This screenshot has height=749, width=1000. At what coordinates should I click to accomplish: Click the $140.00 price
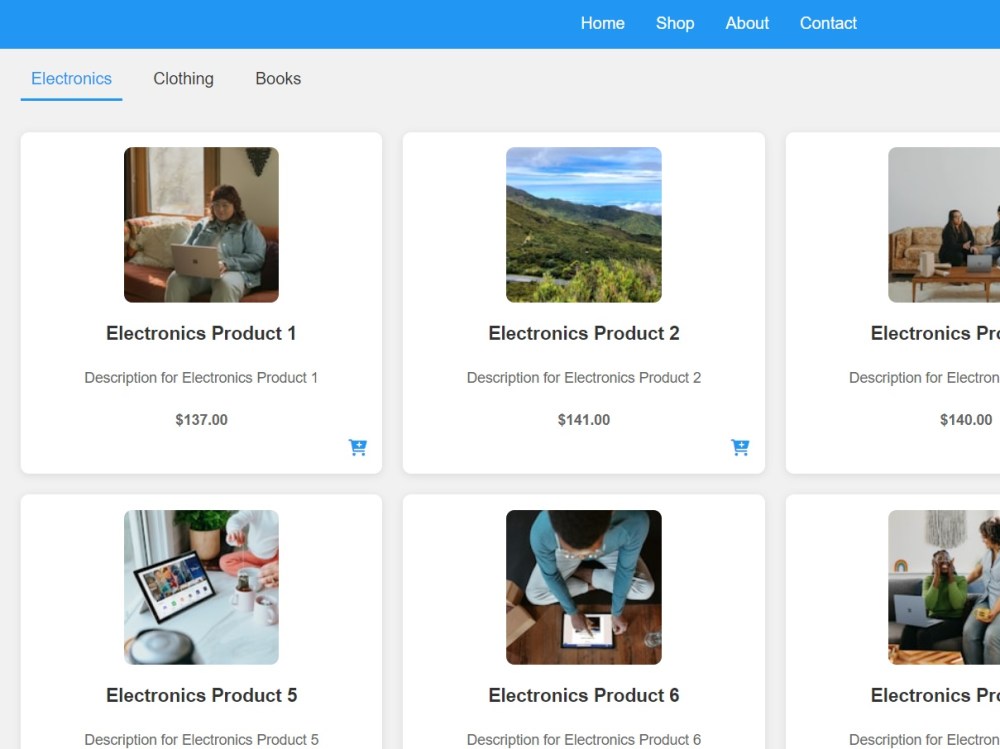(966, 420)
